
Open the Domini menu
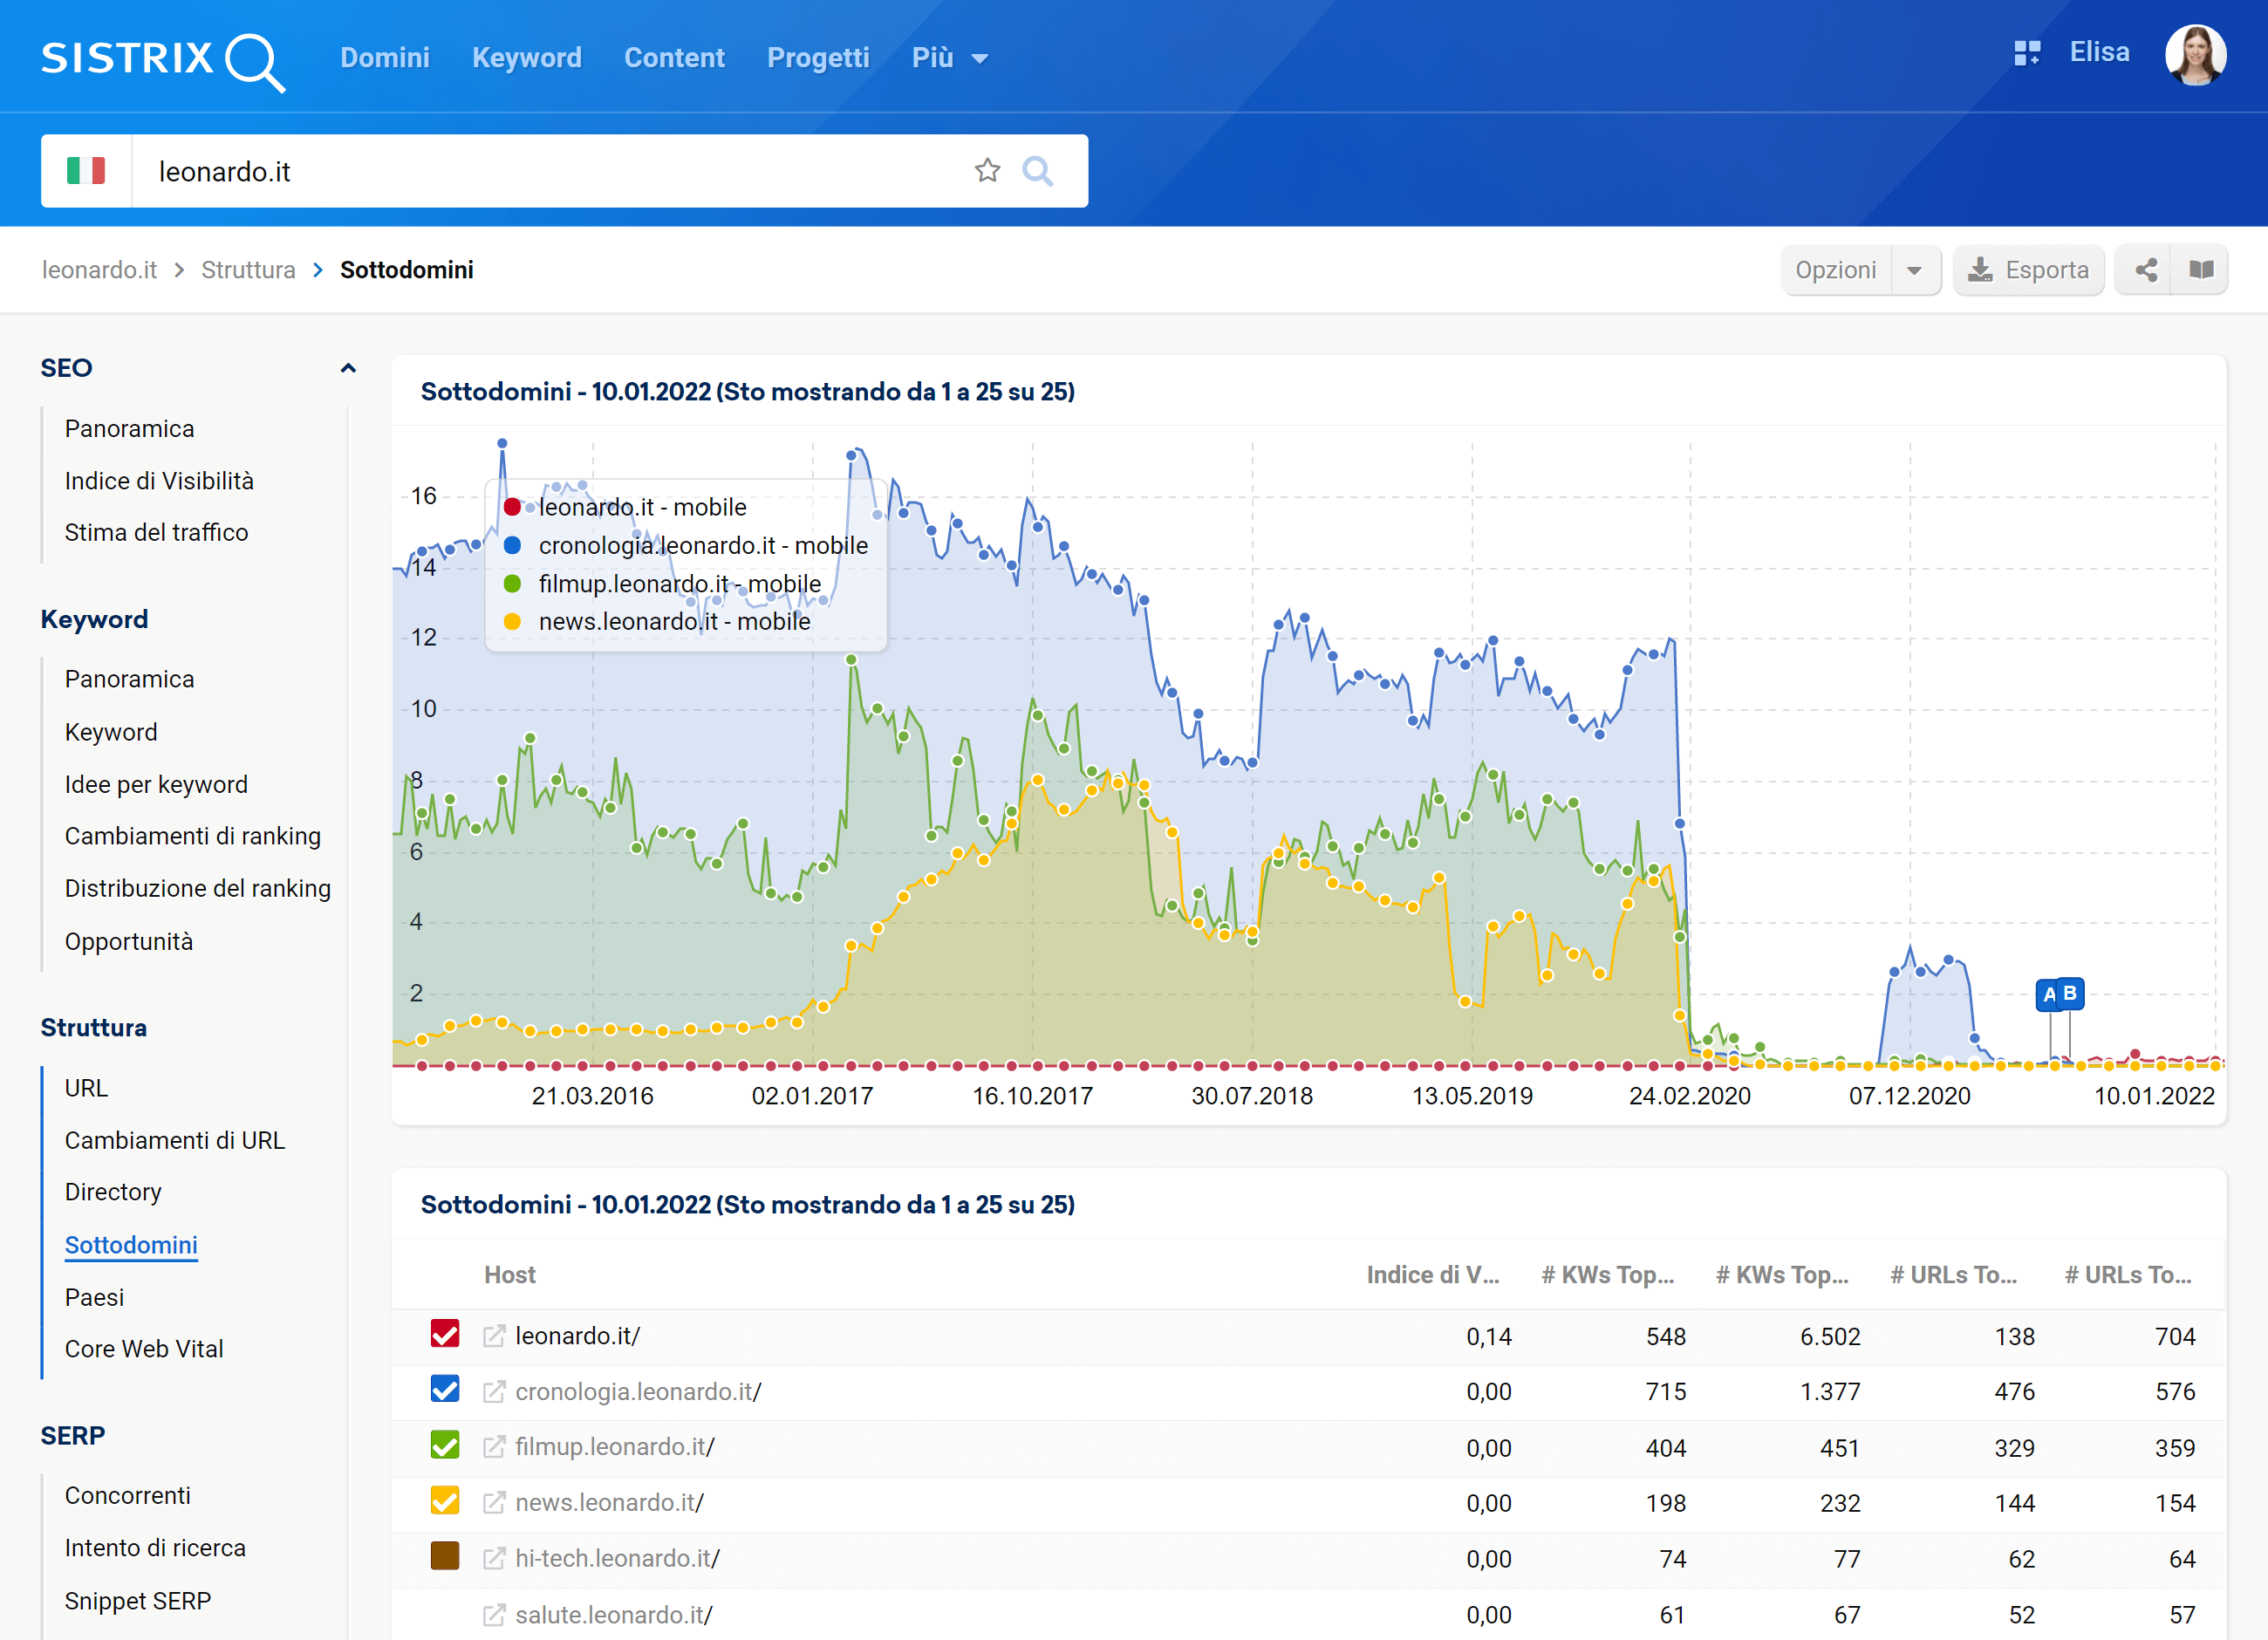[385, 58]
